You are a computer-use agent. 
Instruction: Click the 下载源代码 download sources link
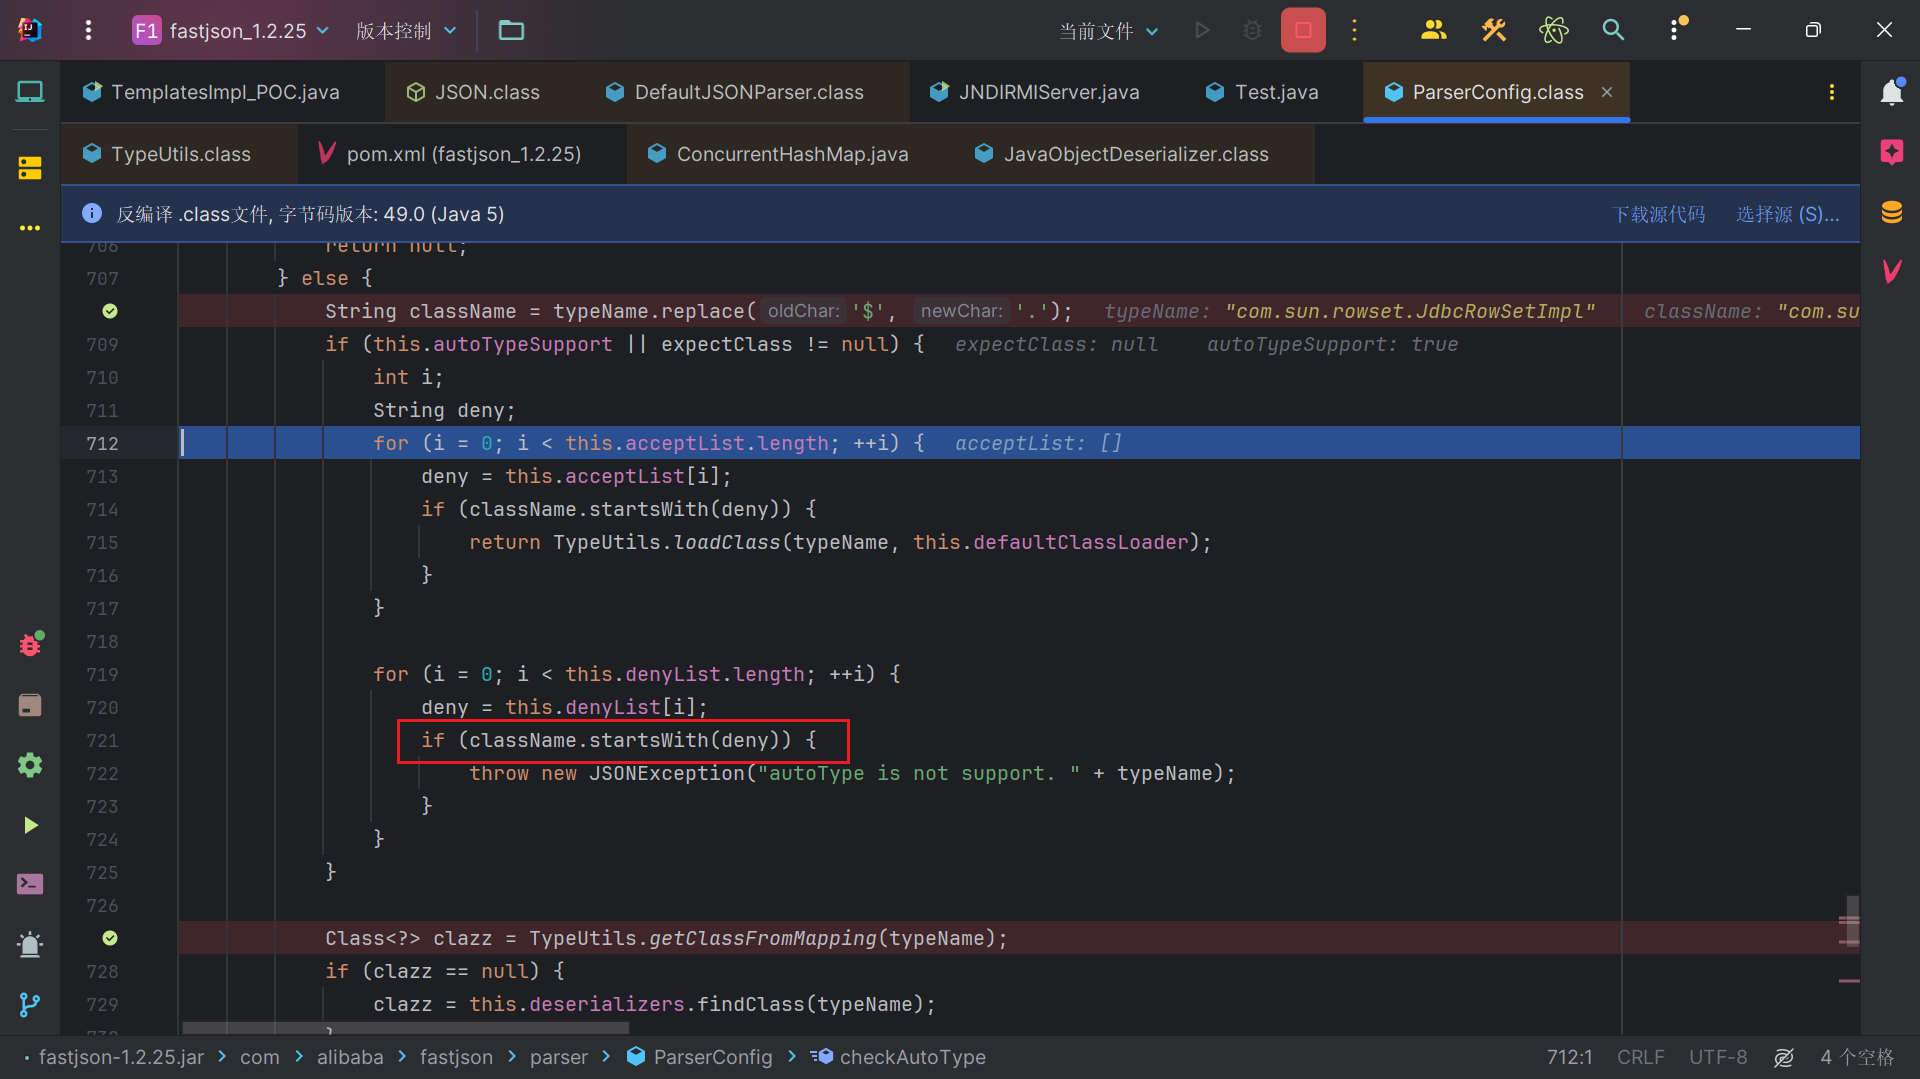(1659, 214)
